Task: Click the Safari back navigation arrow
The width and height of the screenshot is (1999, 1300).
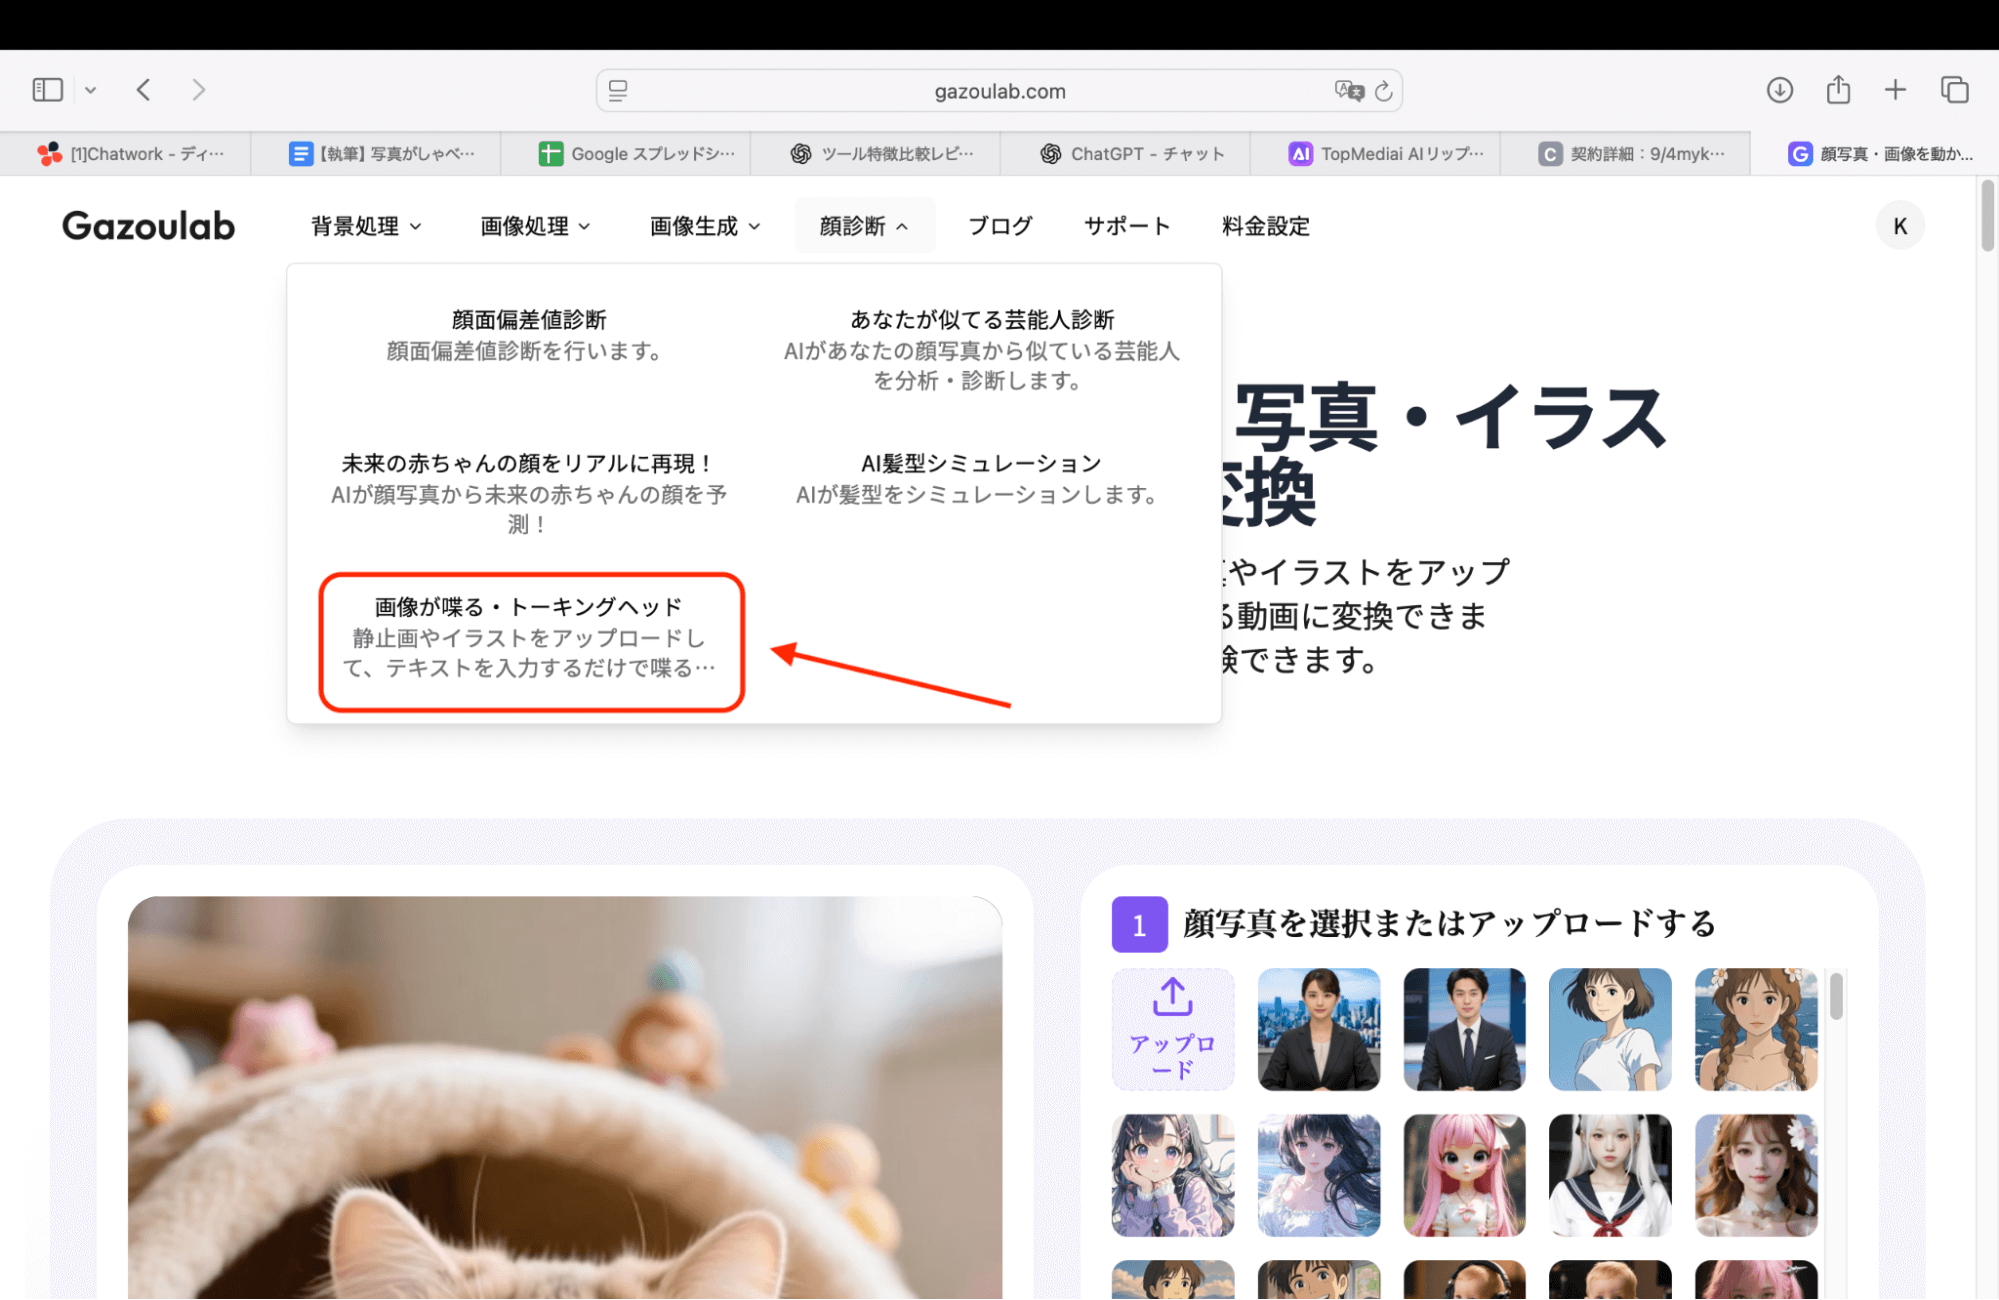Action: click(143, 89)
